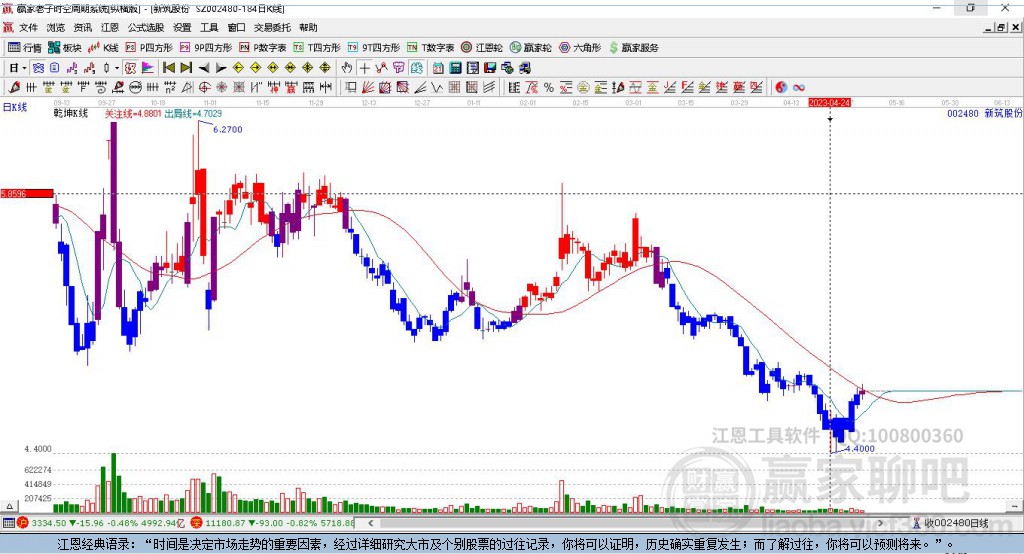Open the P数字表 tool
Screen dimensions: 1024x554
click(263, 48)
